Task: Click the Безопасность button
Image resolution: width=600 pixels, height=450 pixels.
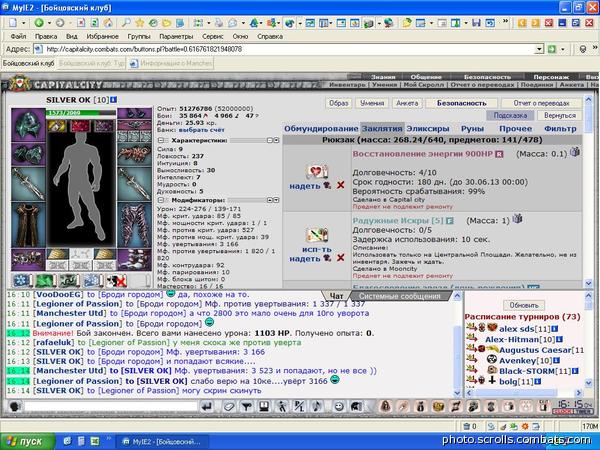Action: pyautogui.click(x=461, y=103)
